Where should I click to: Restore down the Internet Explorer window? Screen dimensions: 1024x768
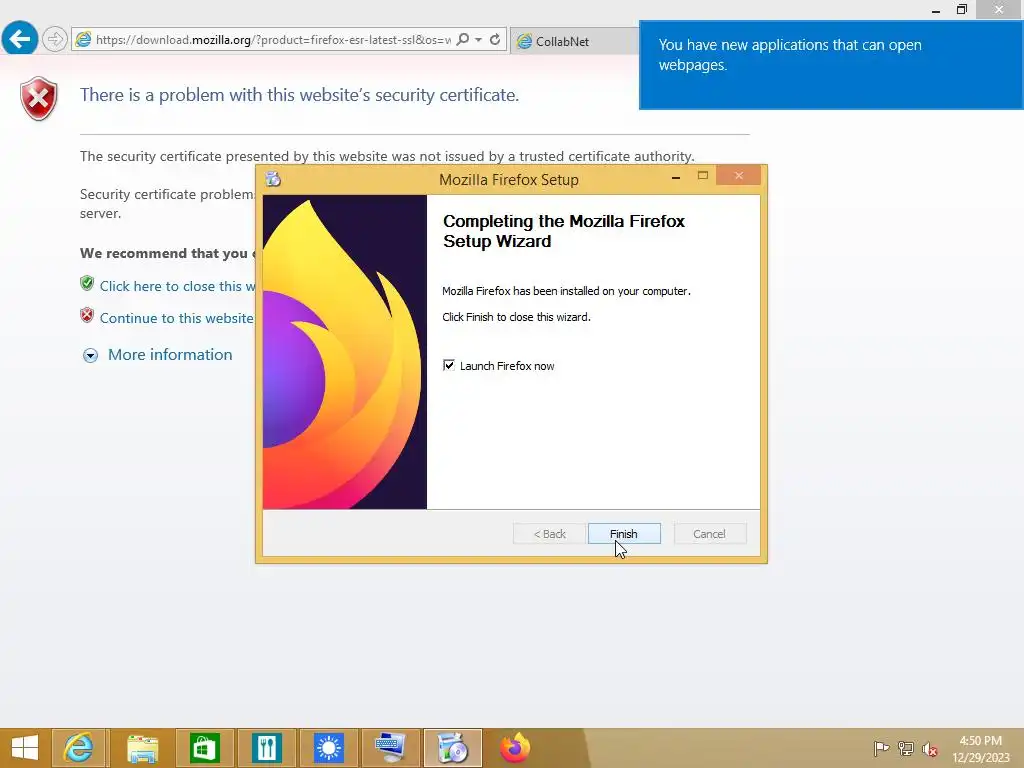[961, 9]
